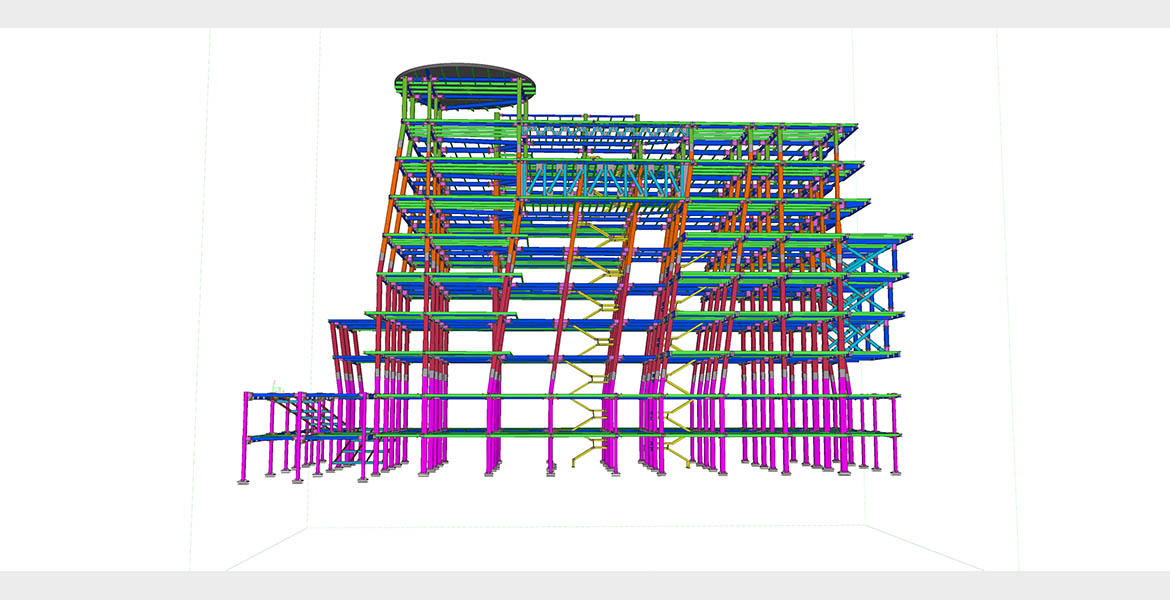
Task: Click the base plate under the leftmost annex column
Action: tap(245, 483)
